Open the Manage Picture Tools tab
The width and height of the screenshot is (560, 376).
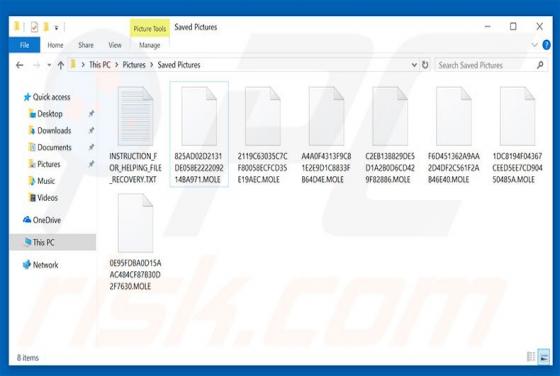149,45
